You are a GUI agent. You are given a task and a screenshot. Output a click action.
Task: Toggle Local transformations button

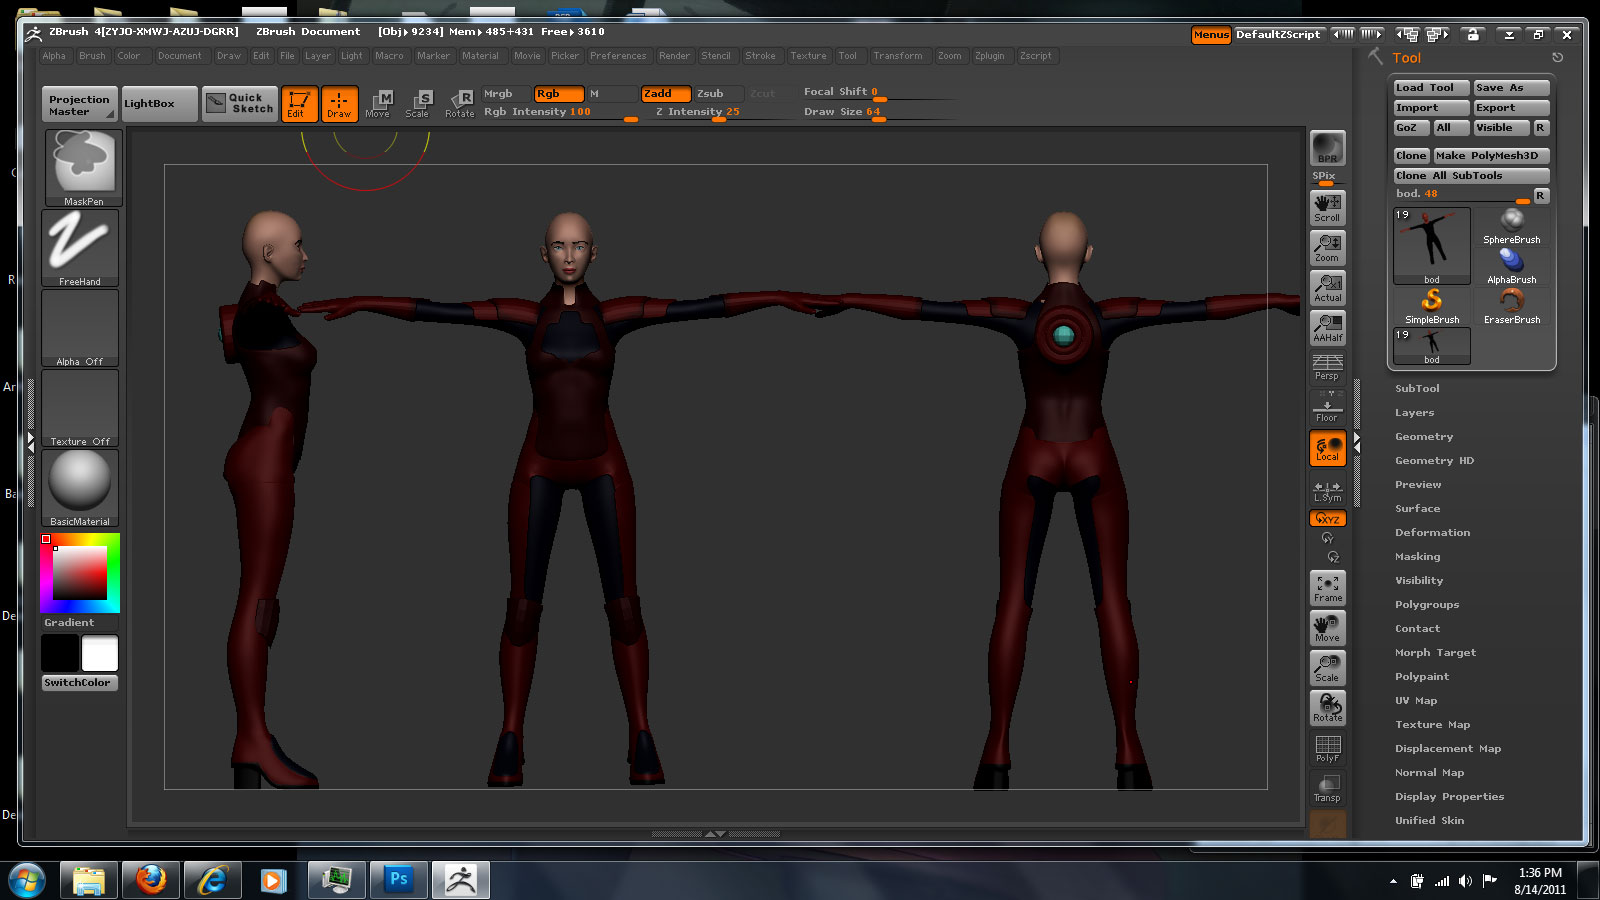[x=1328, y=448]
